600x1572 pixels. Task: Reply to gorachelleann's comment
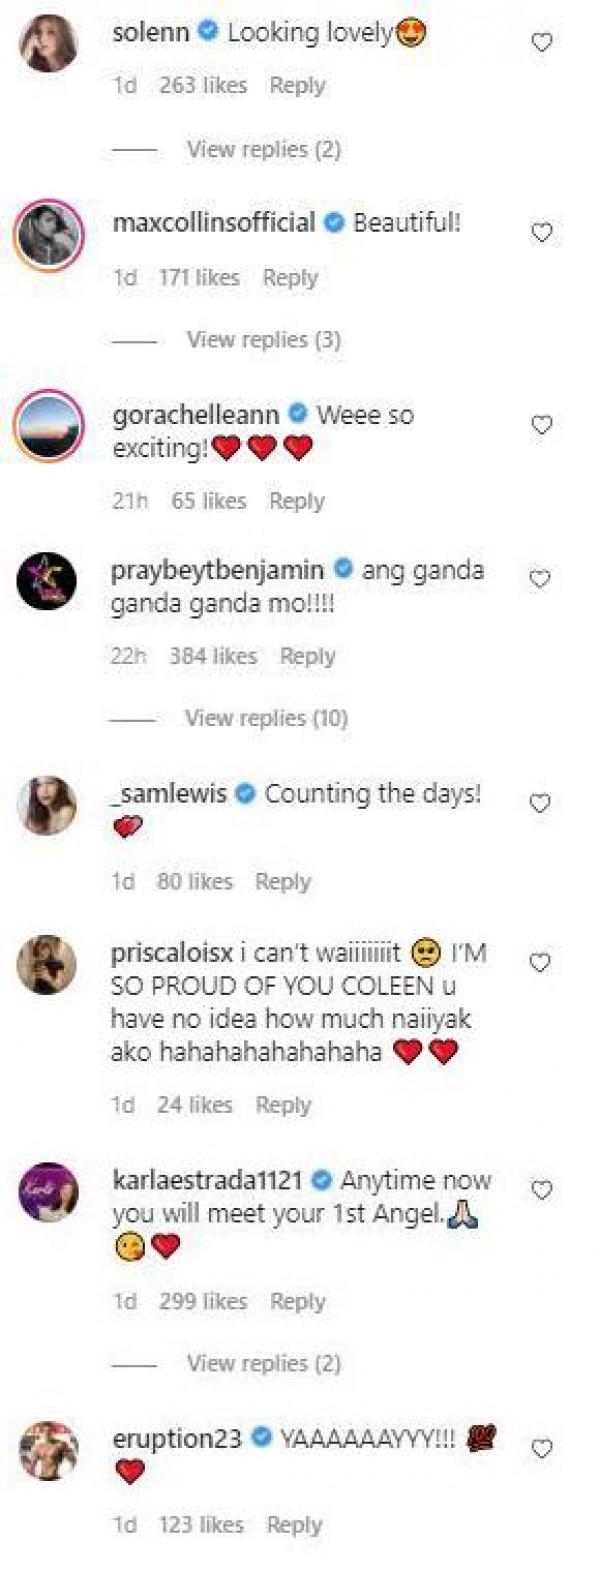click(298, 500)
